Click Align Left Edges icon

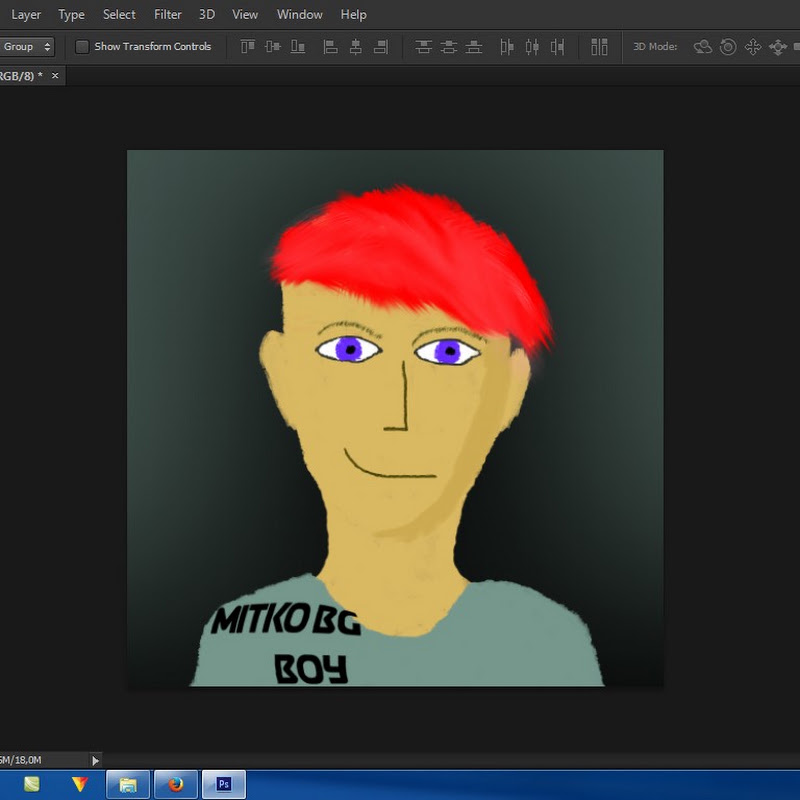click(331, 47)
